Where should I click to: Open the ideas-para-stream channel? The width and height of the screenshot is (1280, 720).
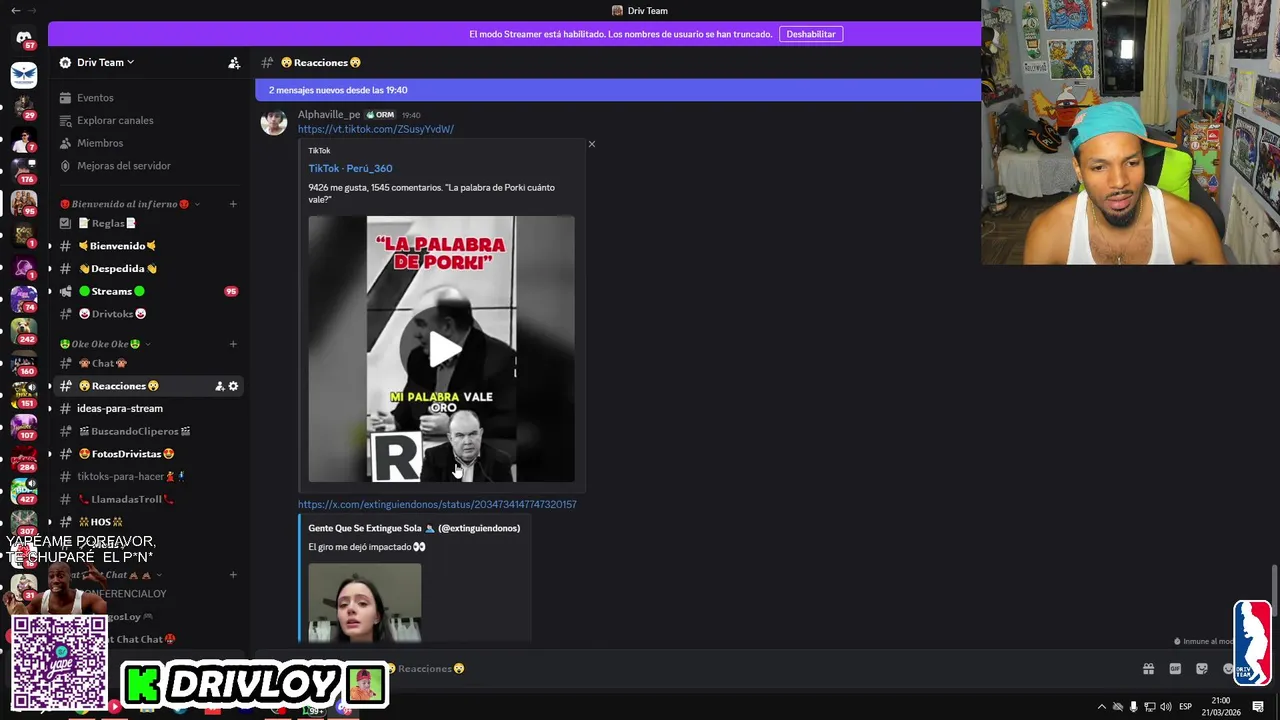point(120,408)
